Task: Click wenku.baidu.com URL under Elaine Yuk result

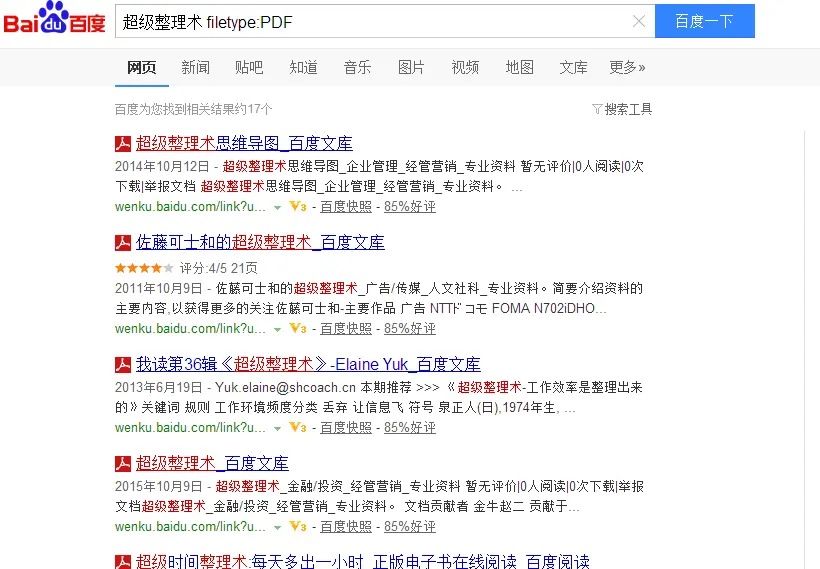Action: (190, 427)
